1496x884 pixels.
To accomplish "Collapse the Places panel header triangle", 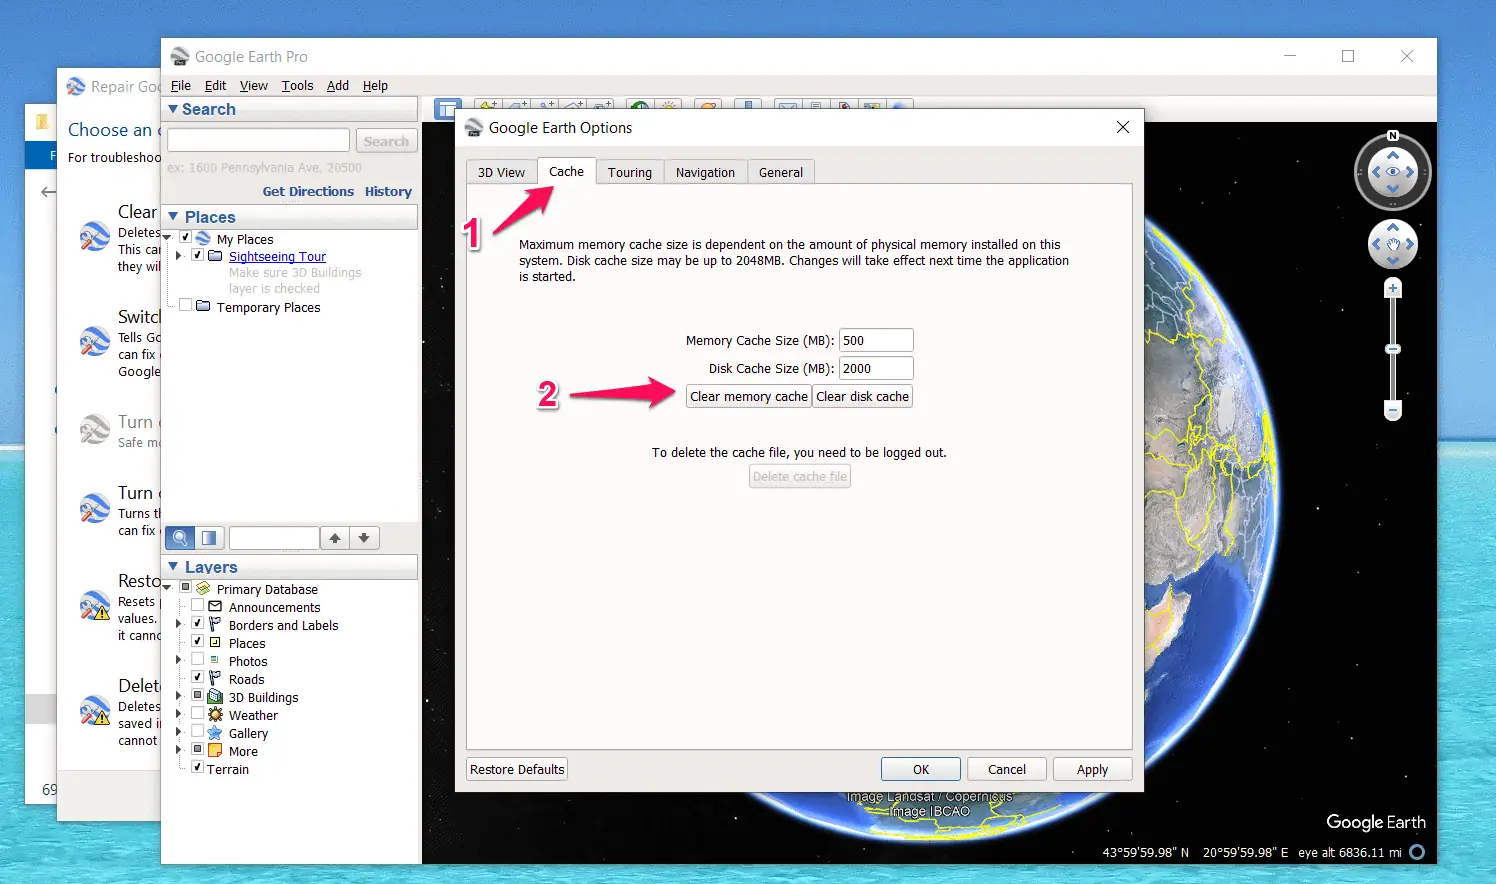I will click(173, 217).
